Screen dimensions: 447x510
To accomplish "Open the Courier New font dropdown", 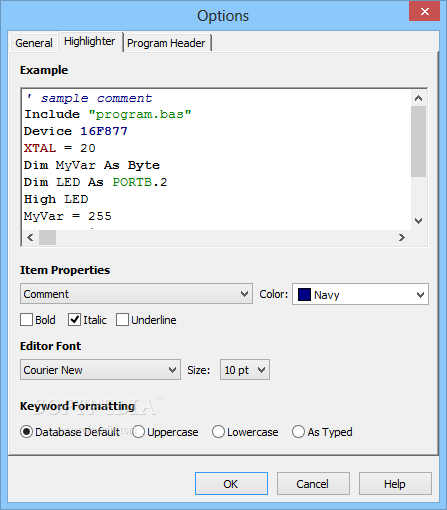I will pos(100,370).
